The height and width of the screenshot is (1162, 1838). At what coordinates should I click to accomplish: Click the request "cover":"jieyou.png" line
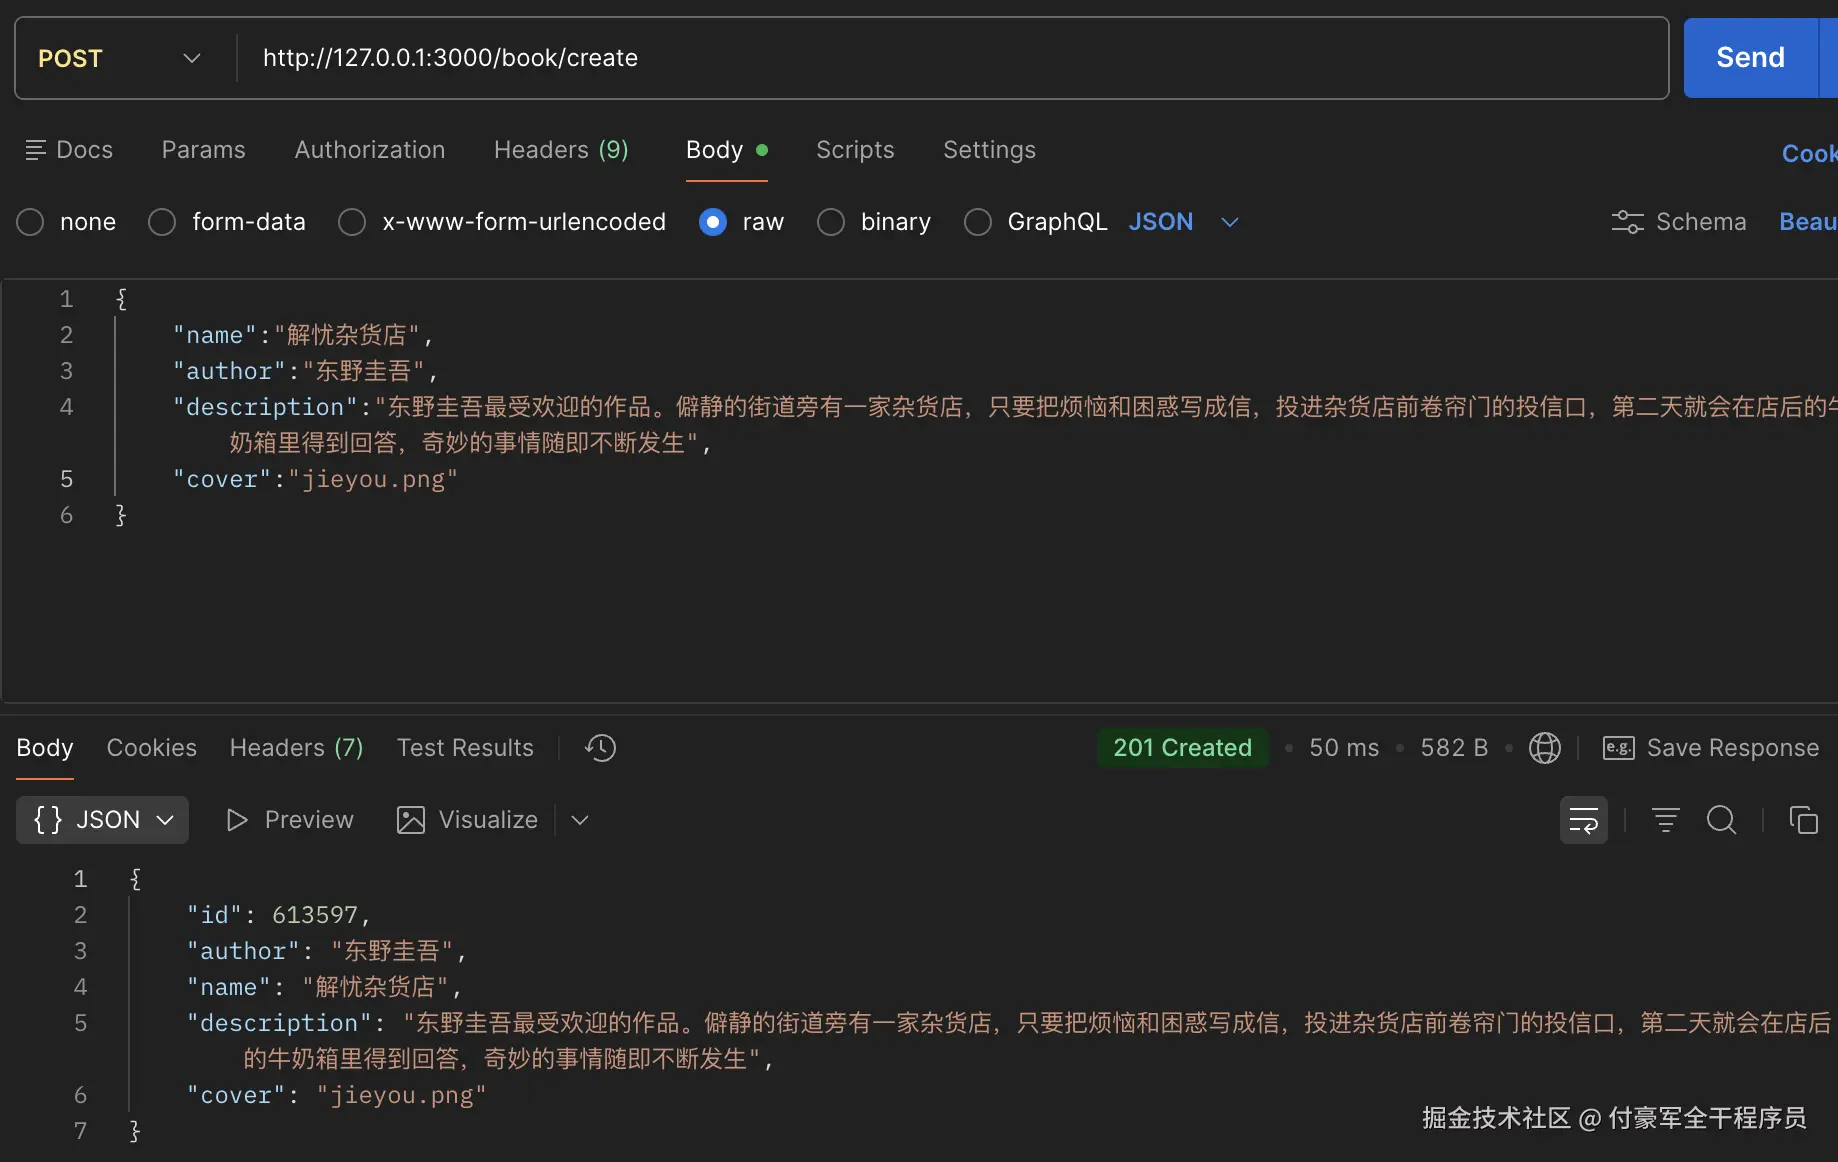[315, 479]
